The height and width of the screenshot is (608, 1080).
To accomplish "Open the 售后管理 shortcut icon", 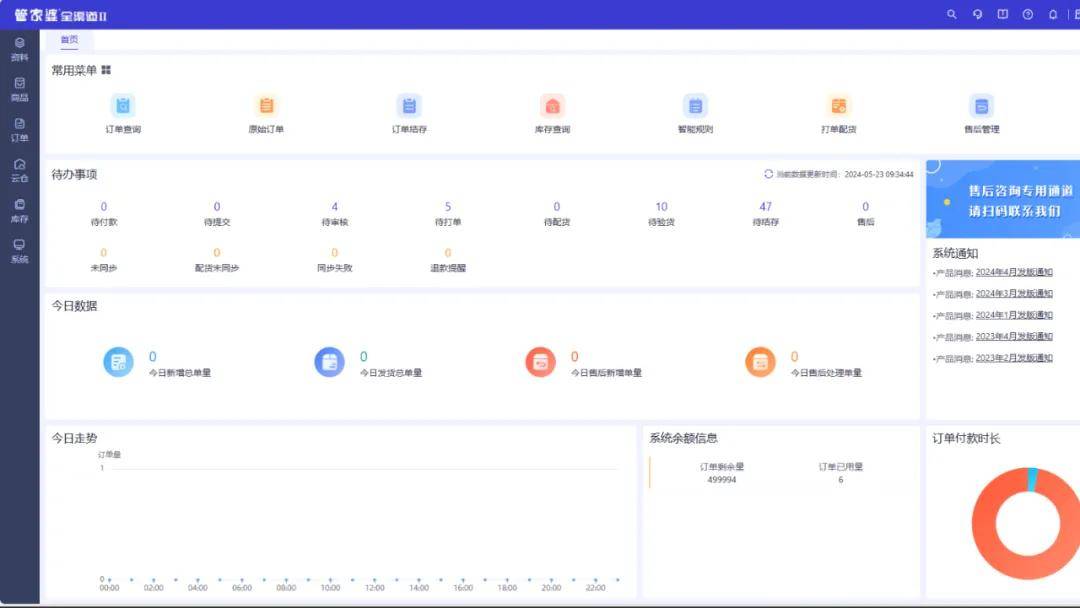I will [x=982, y=106].
